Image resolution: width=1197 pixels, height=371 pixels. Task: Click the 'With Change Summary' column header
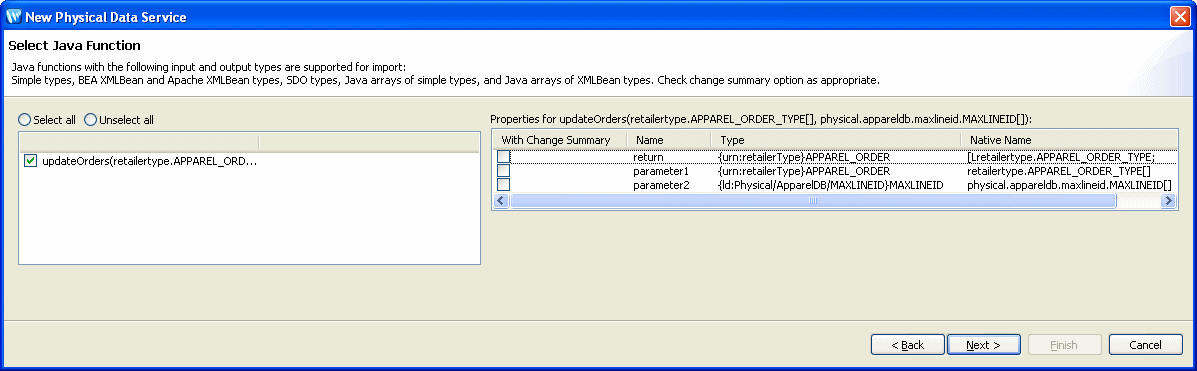(560, 140)
